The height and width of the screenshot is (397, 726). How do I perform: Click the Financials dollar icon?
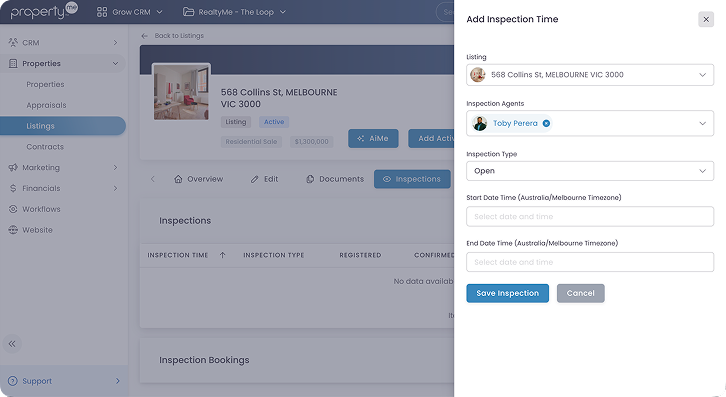(x=13, y=189)
